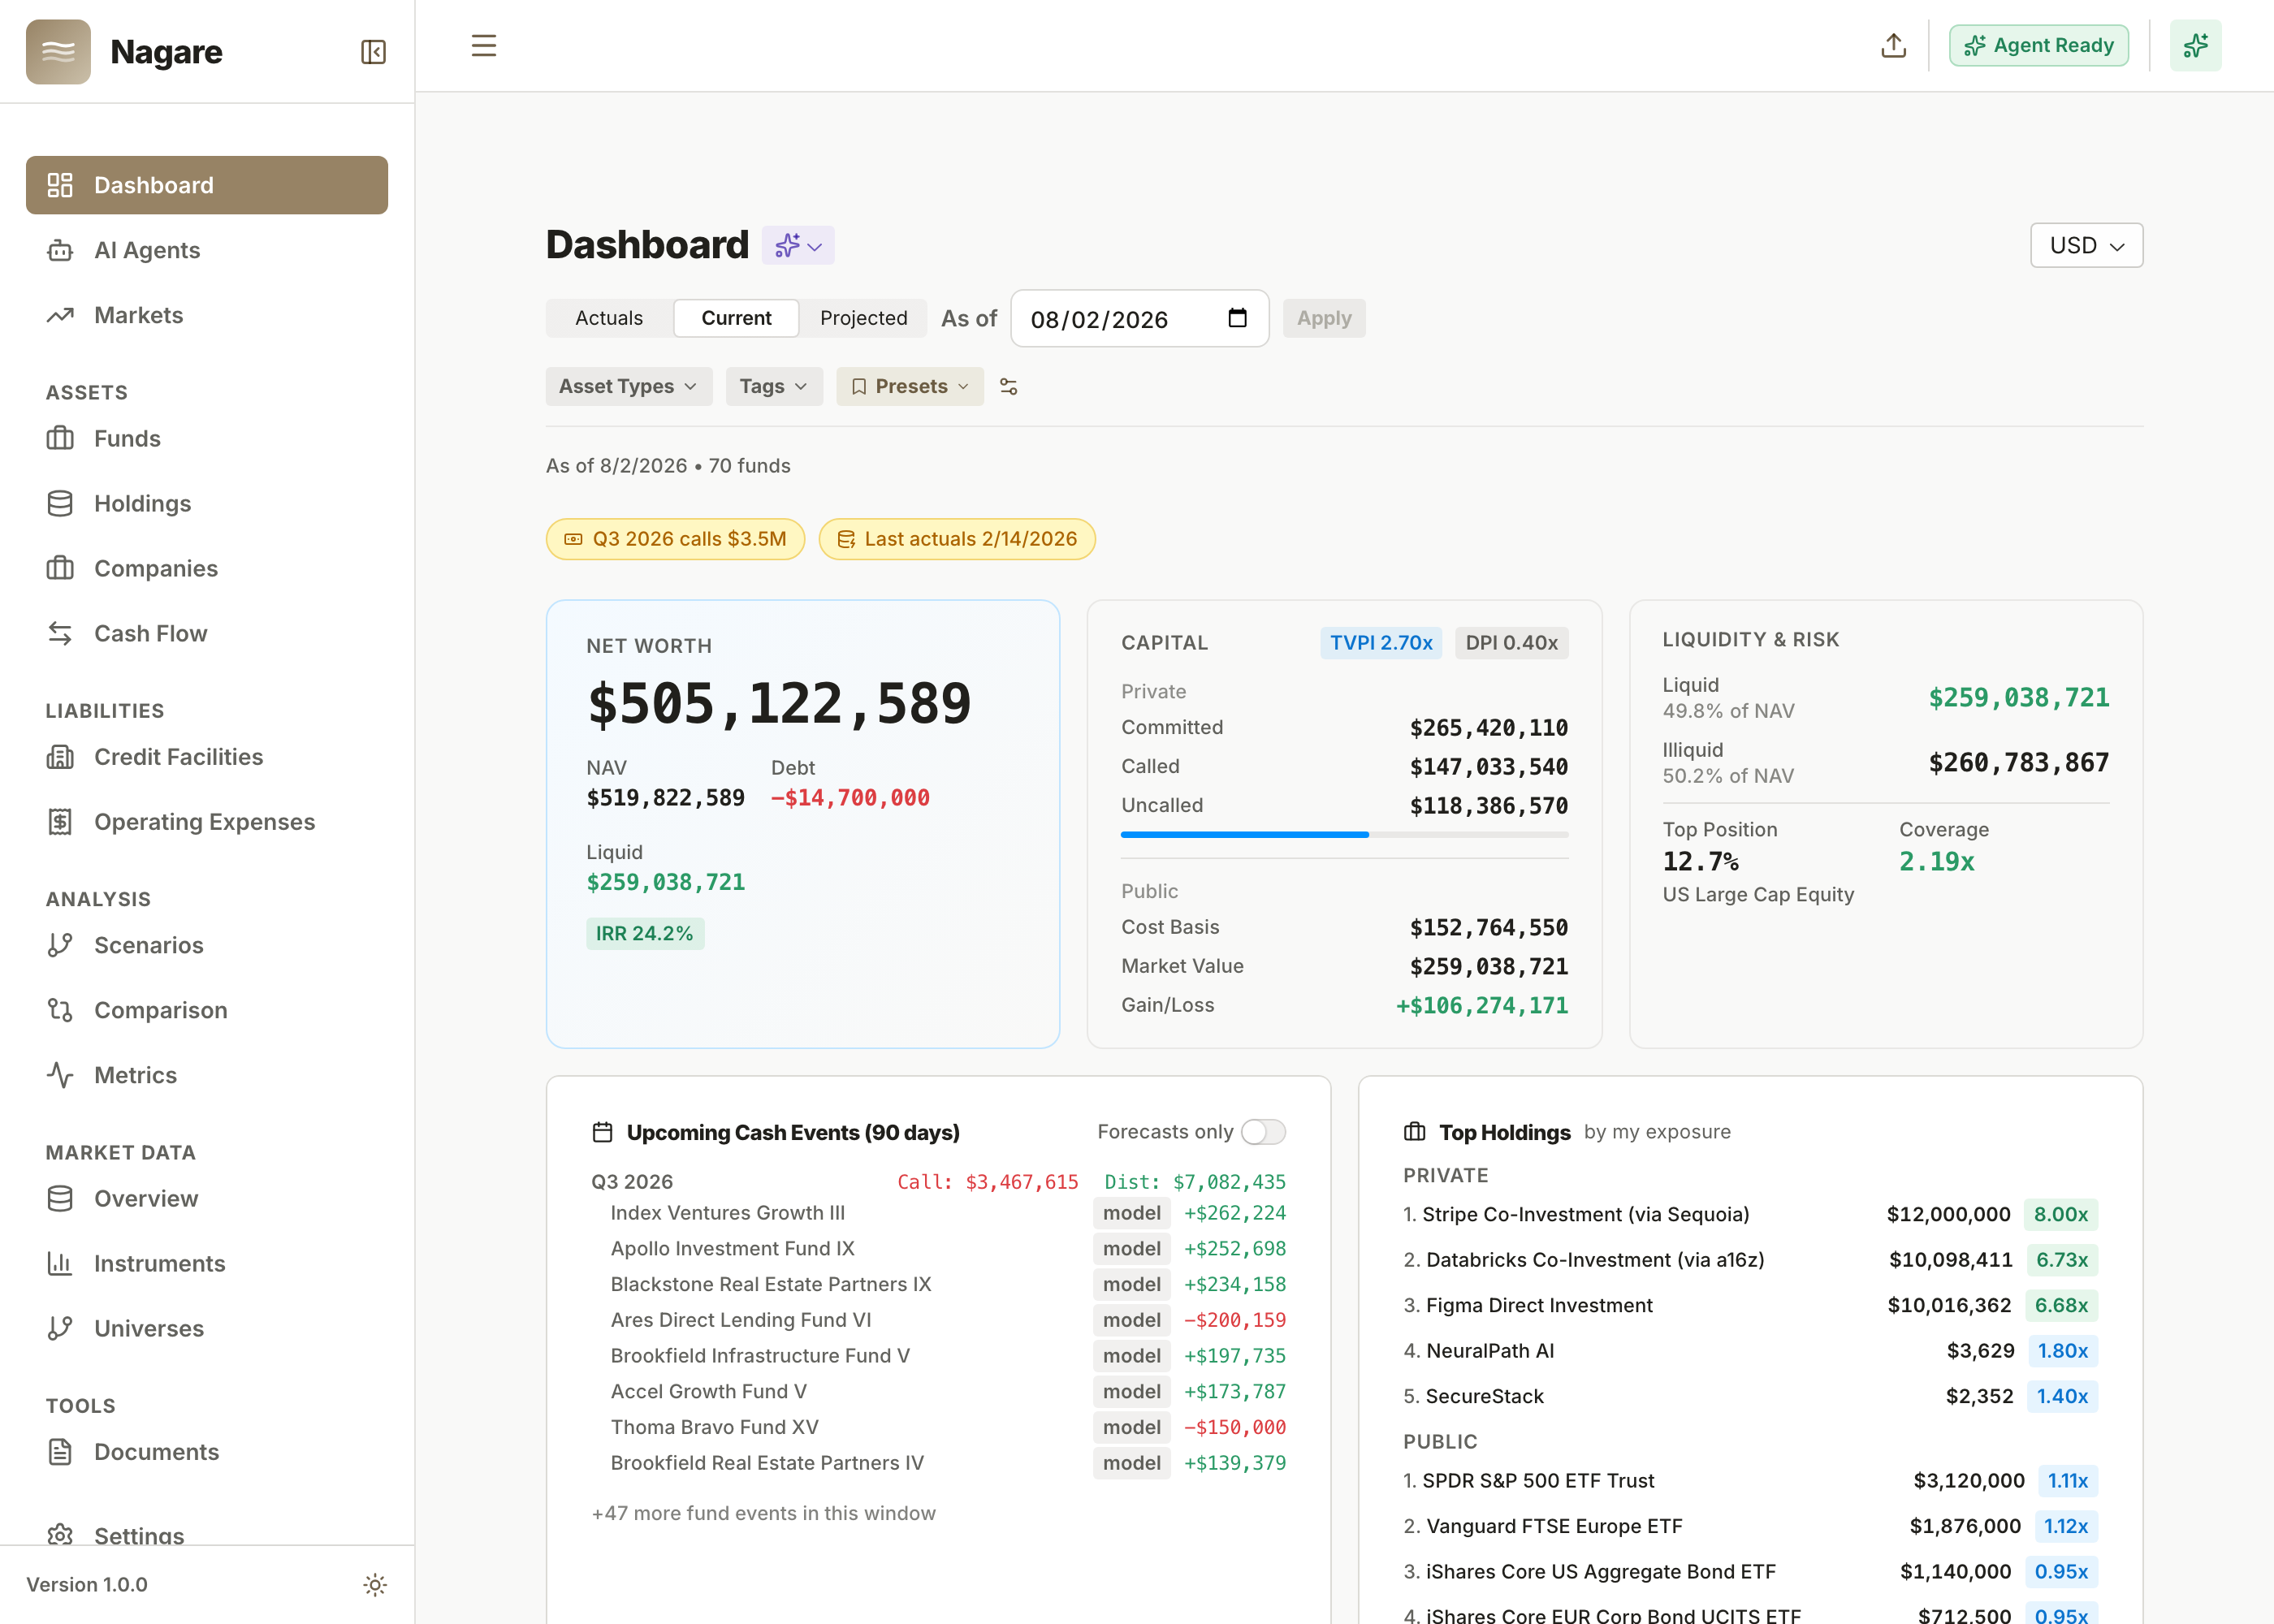Select Figma Direct Investment holding
This screenshot has width=2274, height=1624.
[1750, 1305]
